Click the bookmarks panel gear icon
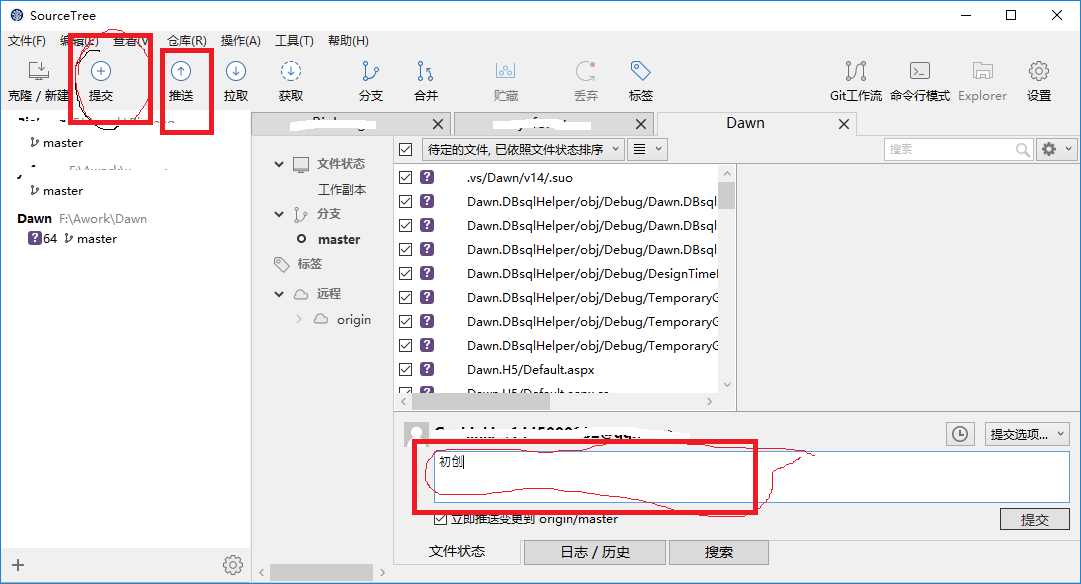The height and width of the screenshot is (584, 1081). pyautogui.click(x=233, y=565)
